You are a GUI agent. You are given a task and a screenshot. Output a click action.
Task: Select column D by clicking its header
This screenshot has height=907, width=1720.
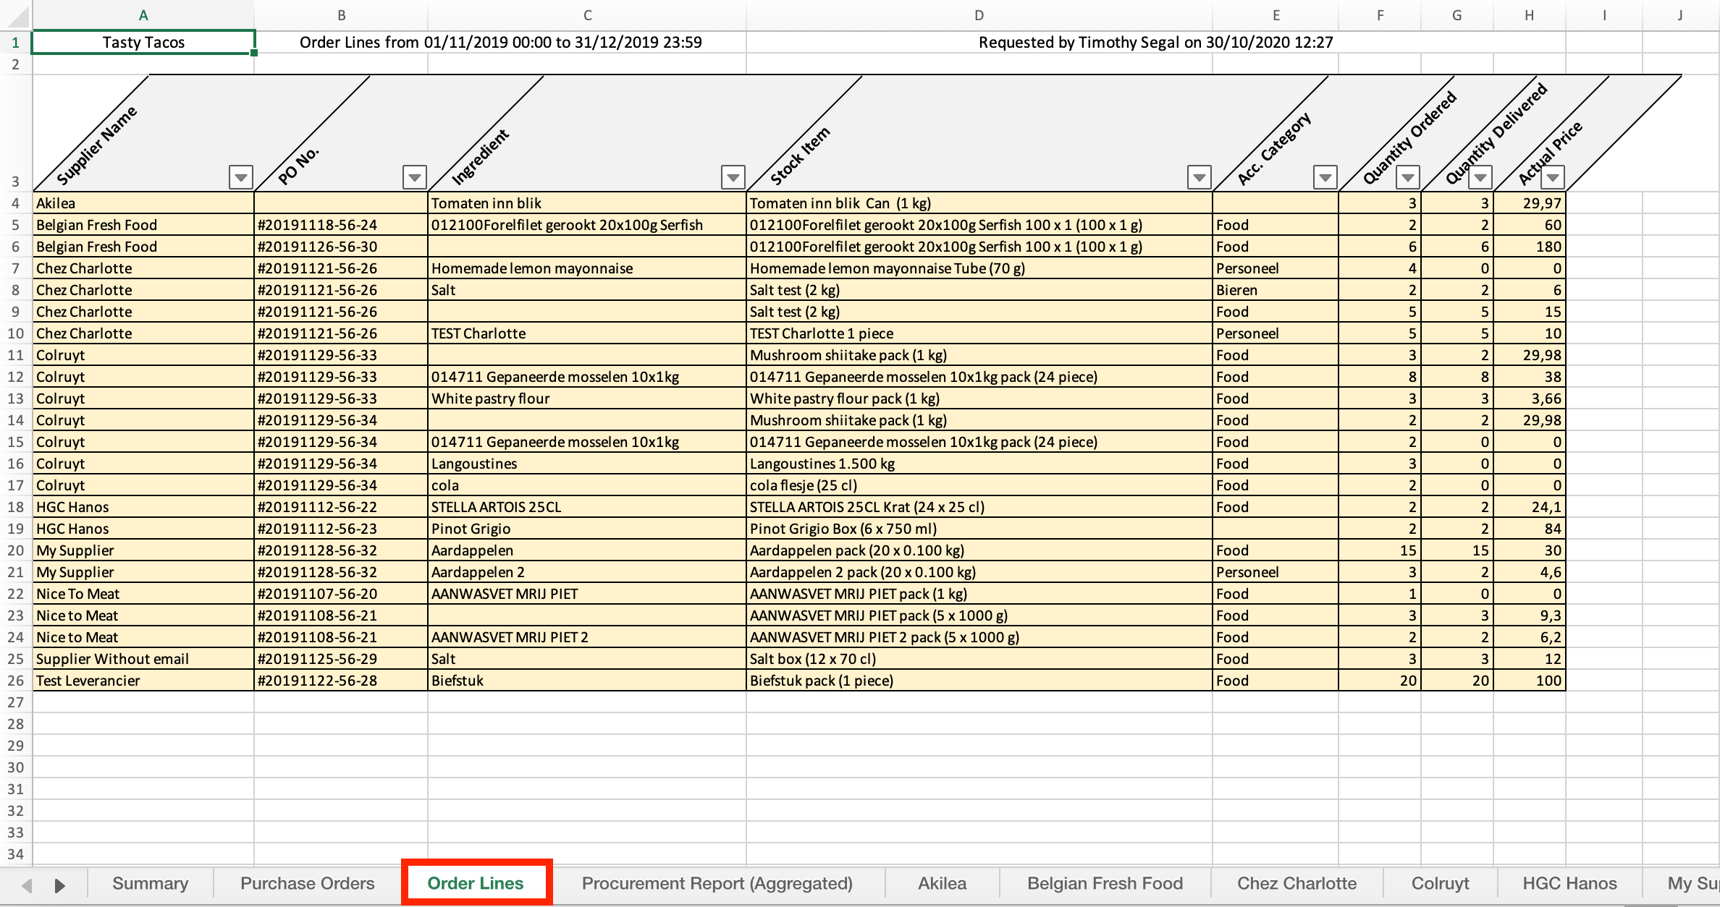pos(978,15)
